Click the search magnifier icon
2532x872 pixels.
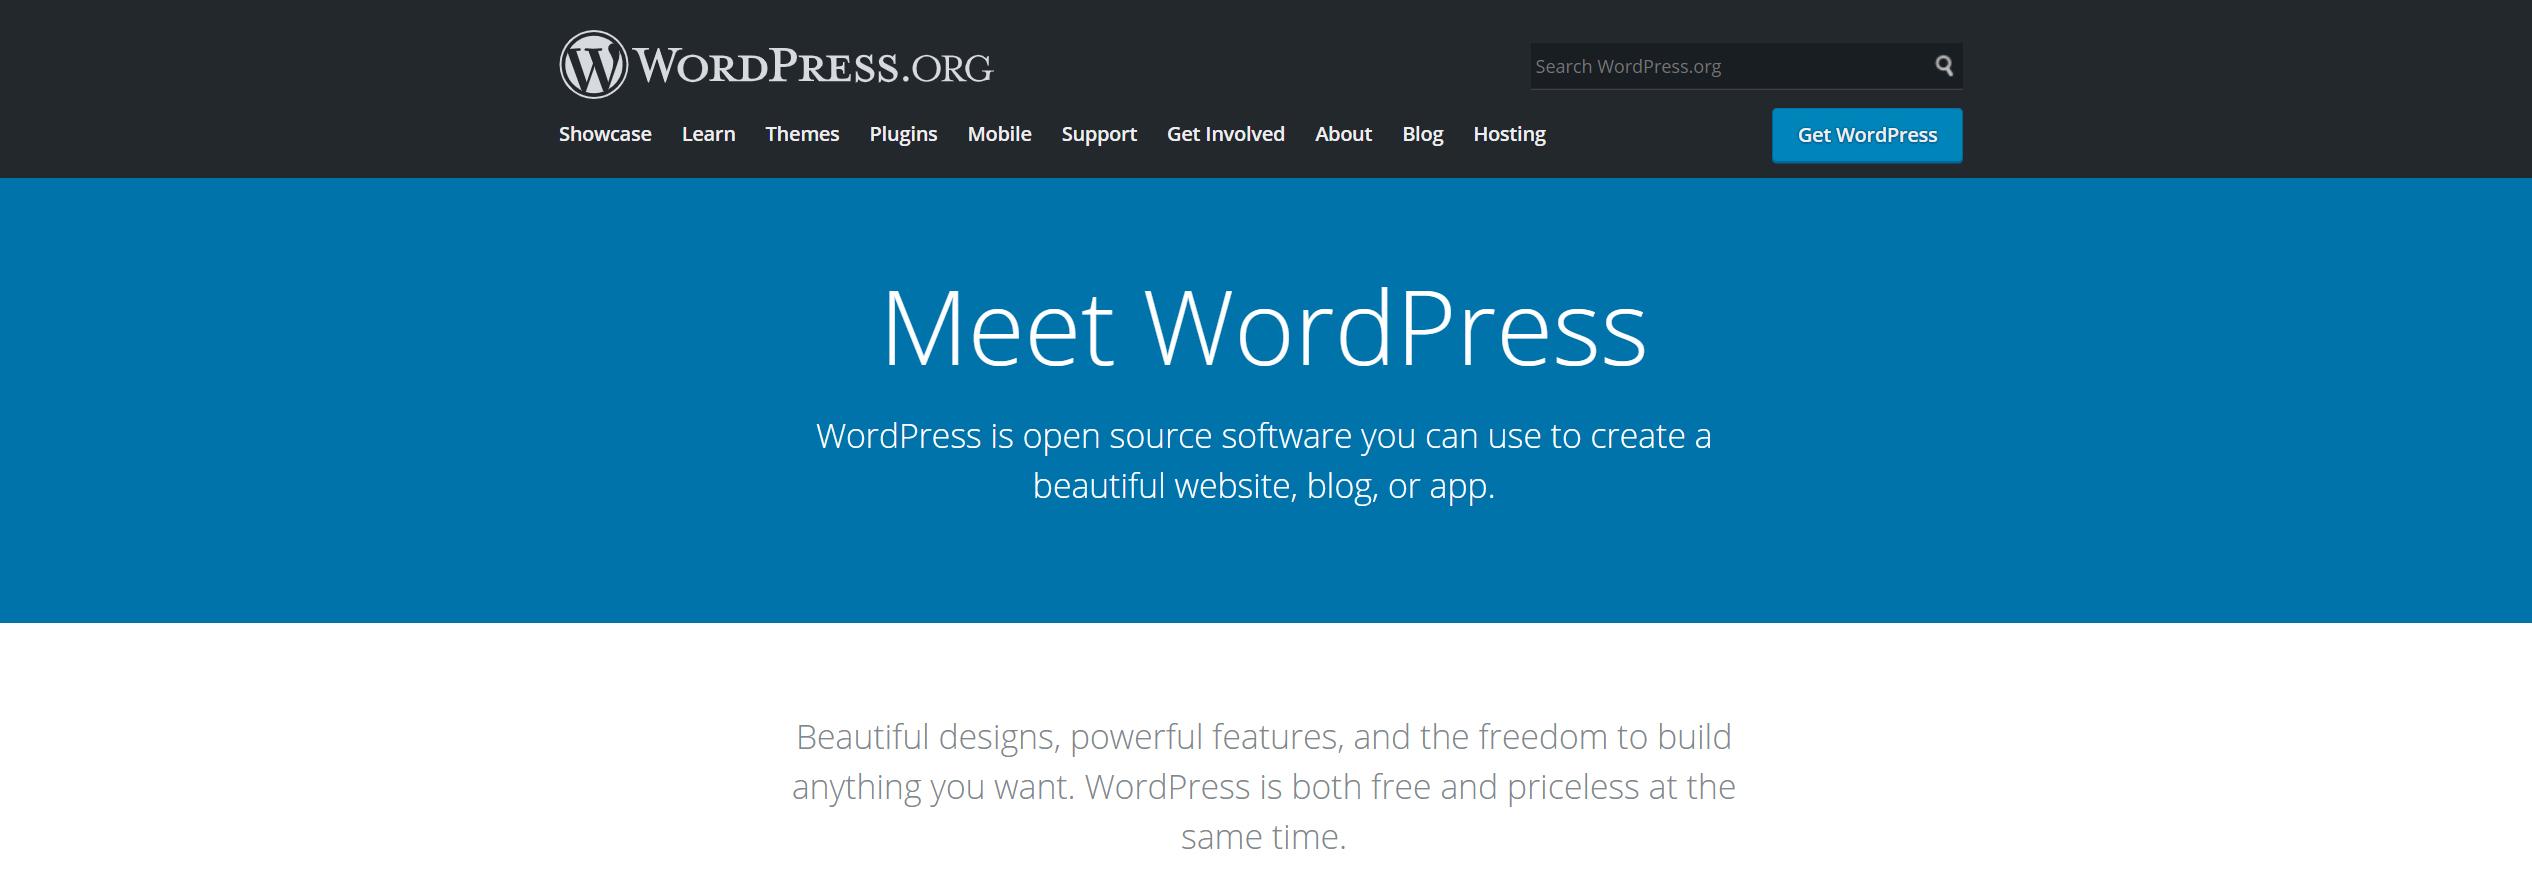tap(1943, 66)
